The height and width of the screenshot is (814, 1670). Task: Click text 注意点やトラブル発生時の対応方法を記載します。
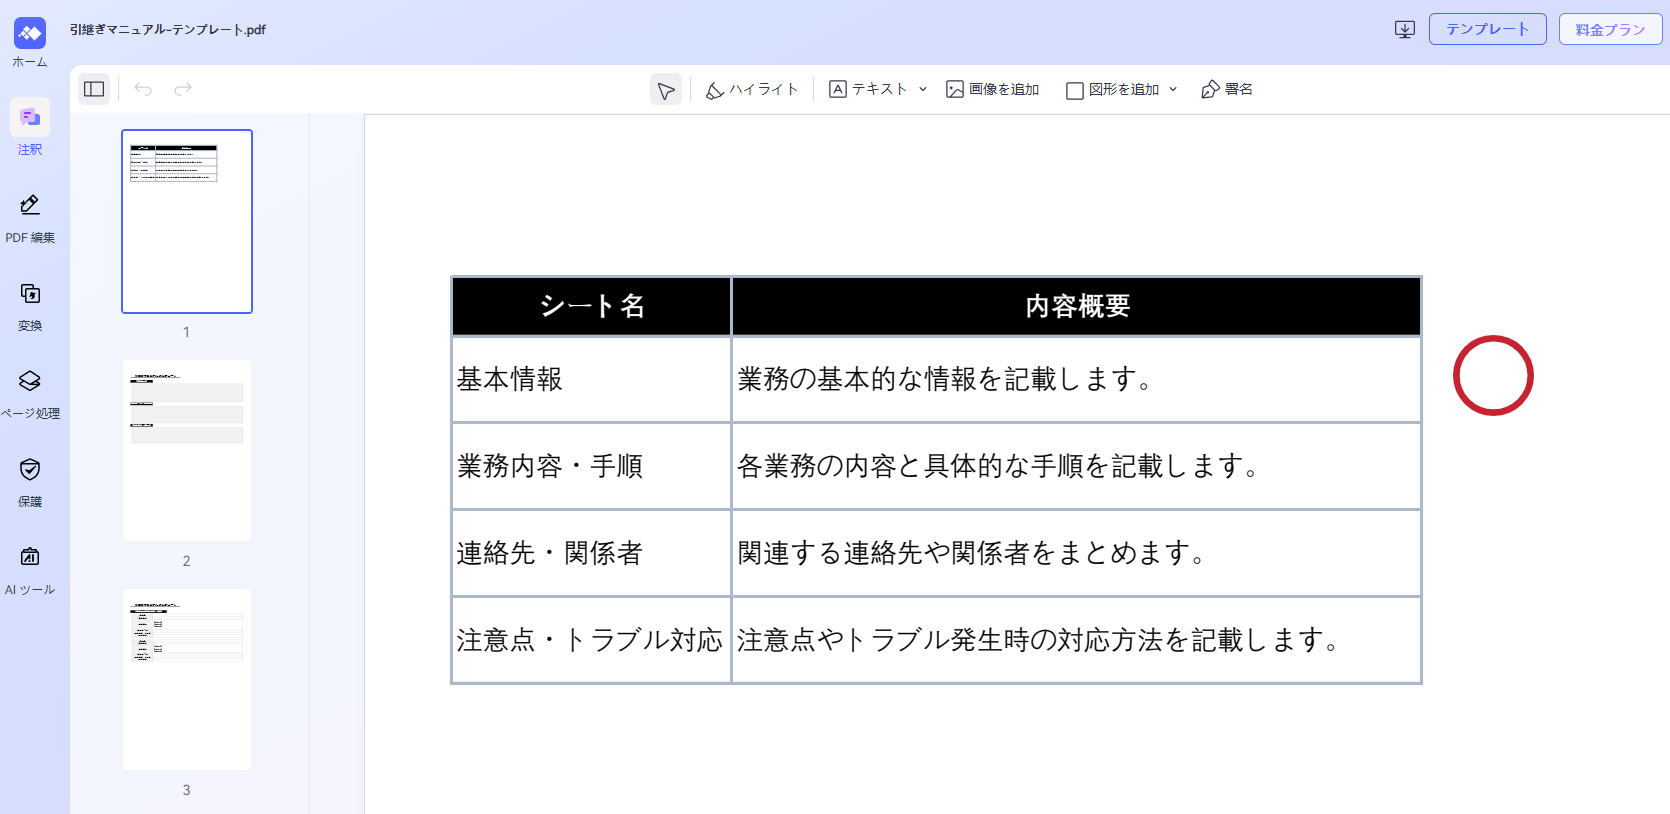[1039, 640]
